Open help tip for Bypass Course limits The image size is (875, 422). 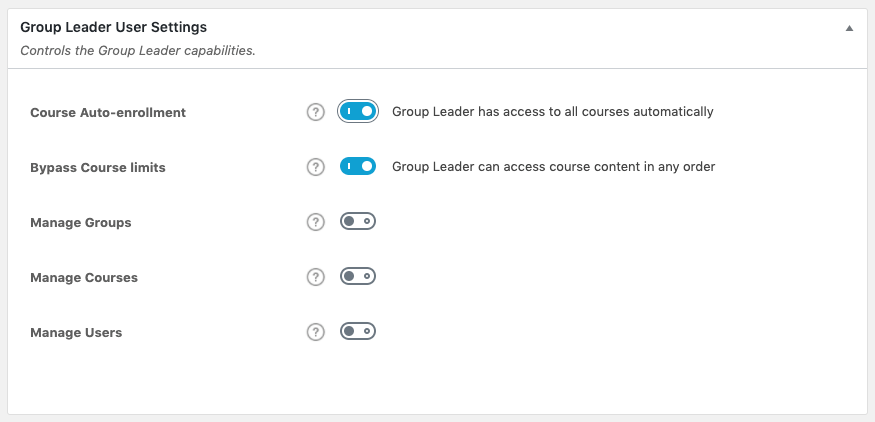click(316, 167)
